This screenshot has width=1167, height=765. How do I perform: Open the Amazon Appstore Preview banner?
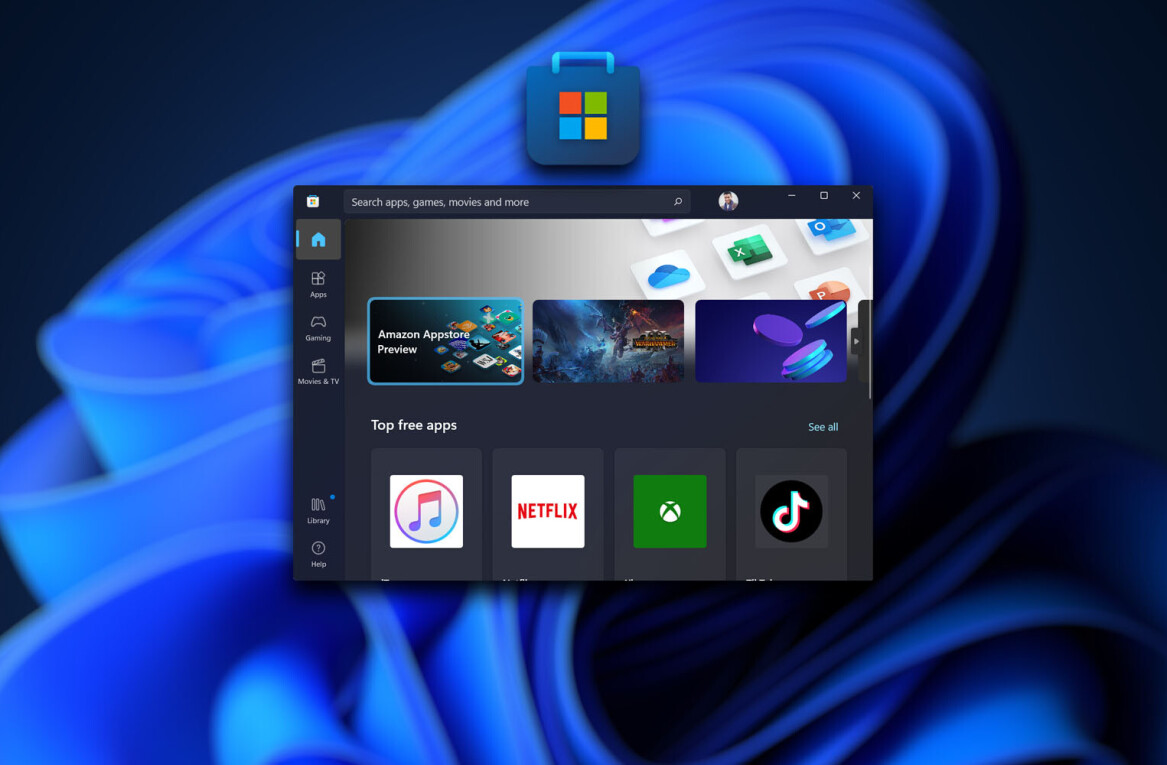click(445, 341)
